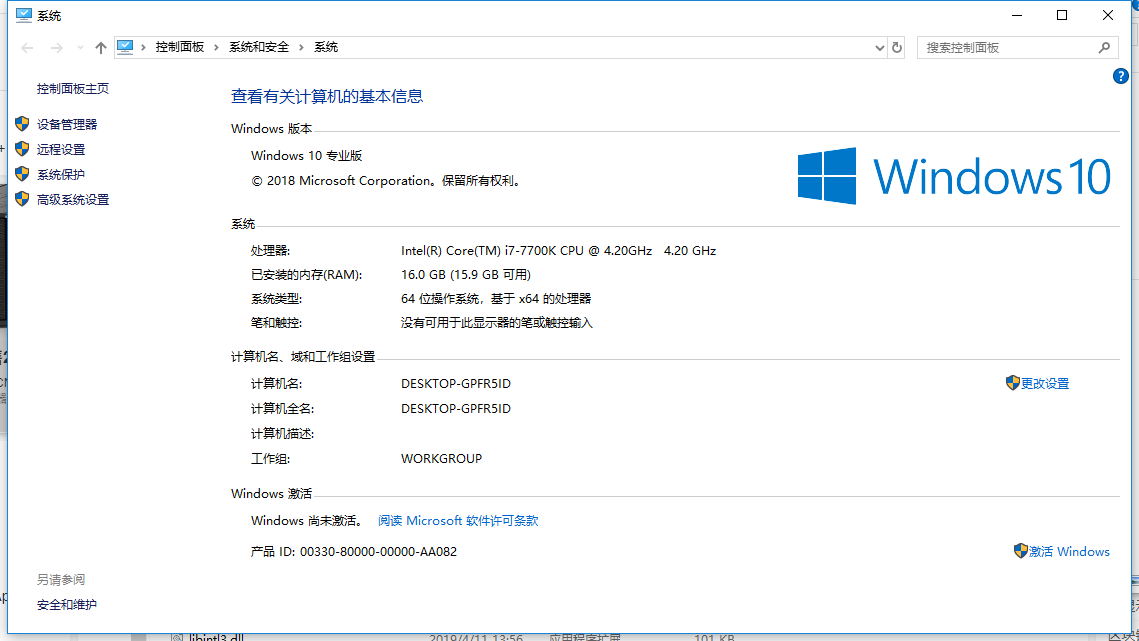1139x641 pixels.
Task: Click the Back navigation arrow
Action: coord(28,47)
